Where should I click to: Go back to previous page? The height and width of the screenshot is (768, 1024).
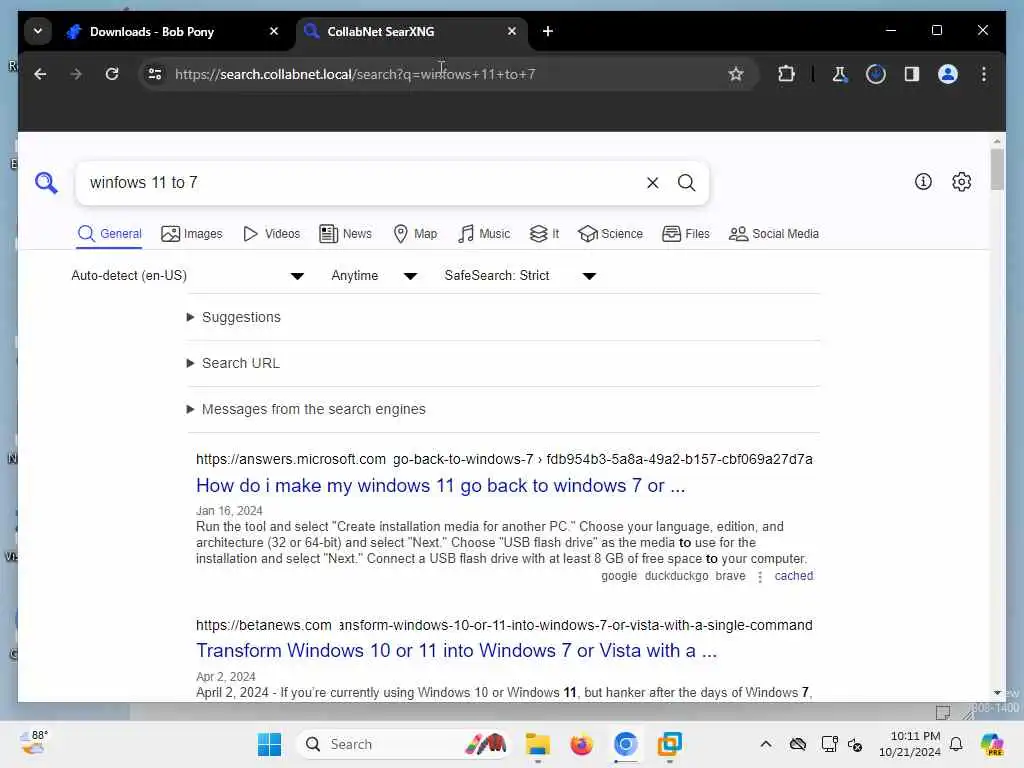[40, 74]
